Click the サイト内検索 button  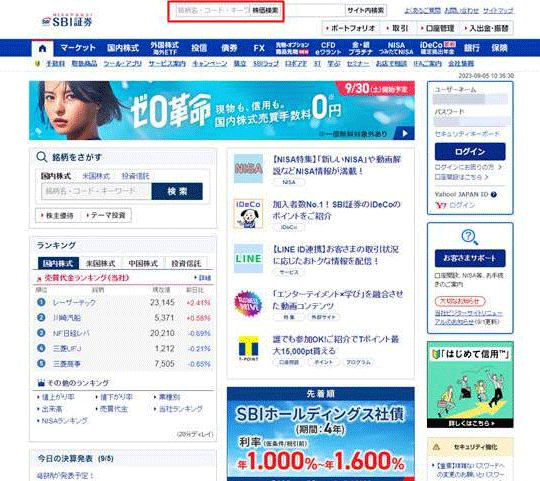click(365, 10)
